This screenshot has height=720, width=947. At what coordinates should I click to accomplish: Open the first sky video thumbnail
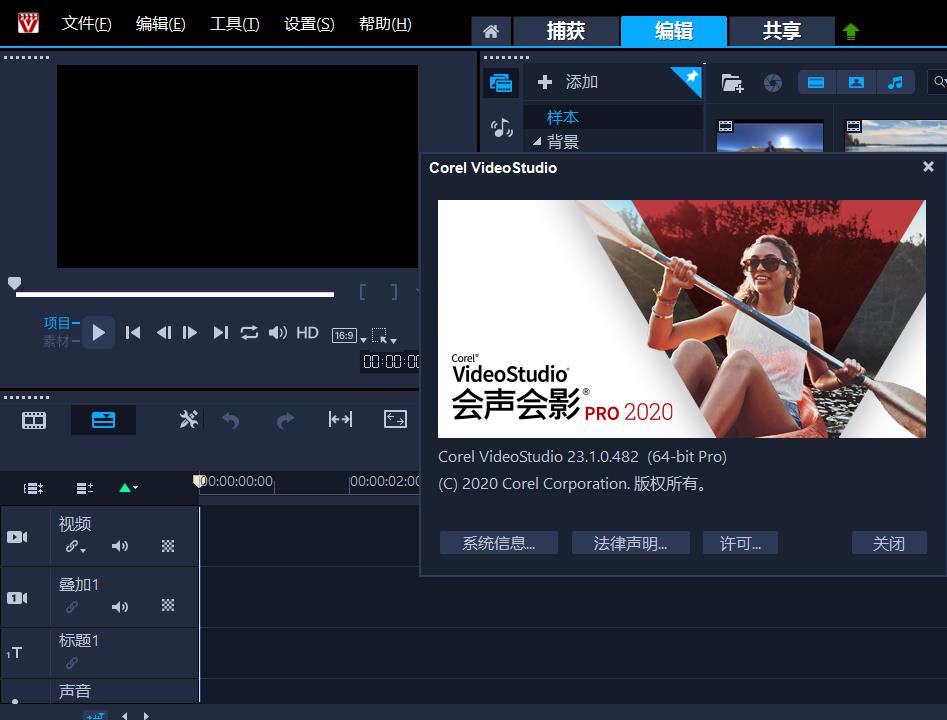770,136
